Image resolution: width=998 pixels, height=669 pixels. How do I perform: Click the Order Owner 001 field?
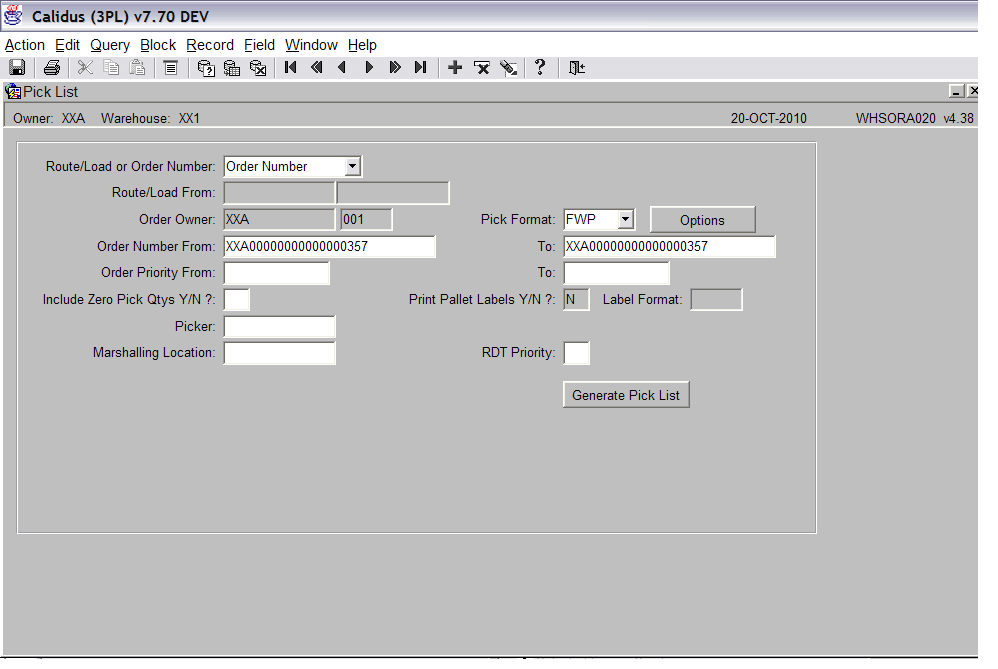(367, 220)
